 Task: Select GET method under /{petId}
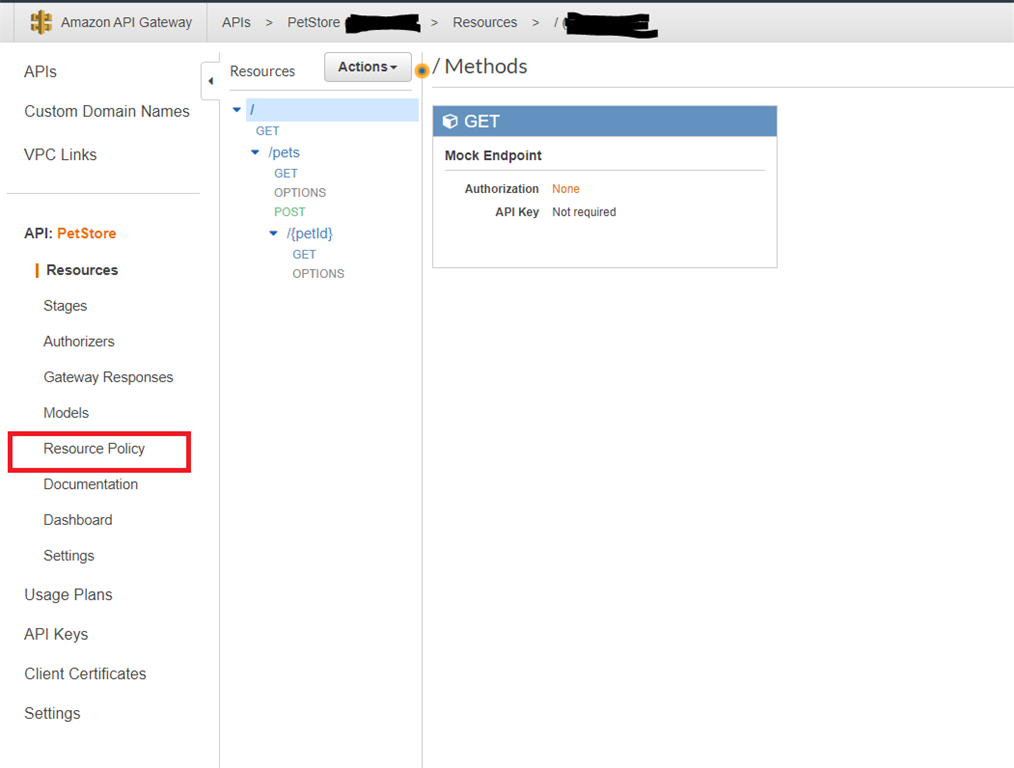(304, 254)
